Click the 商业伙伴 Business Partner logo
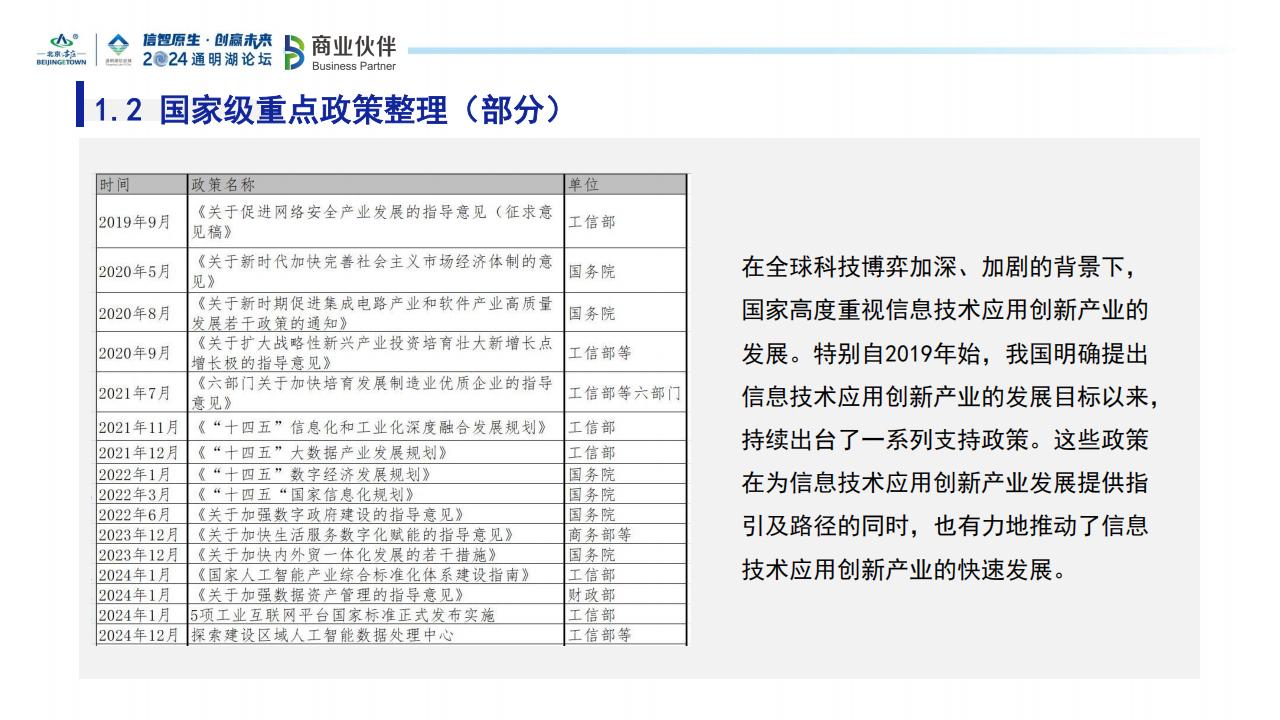The image size is (1280, 720). (340, 52)
